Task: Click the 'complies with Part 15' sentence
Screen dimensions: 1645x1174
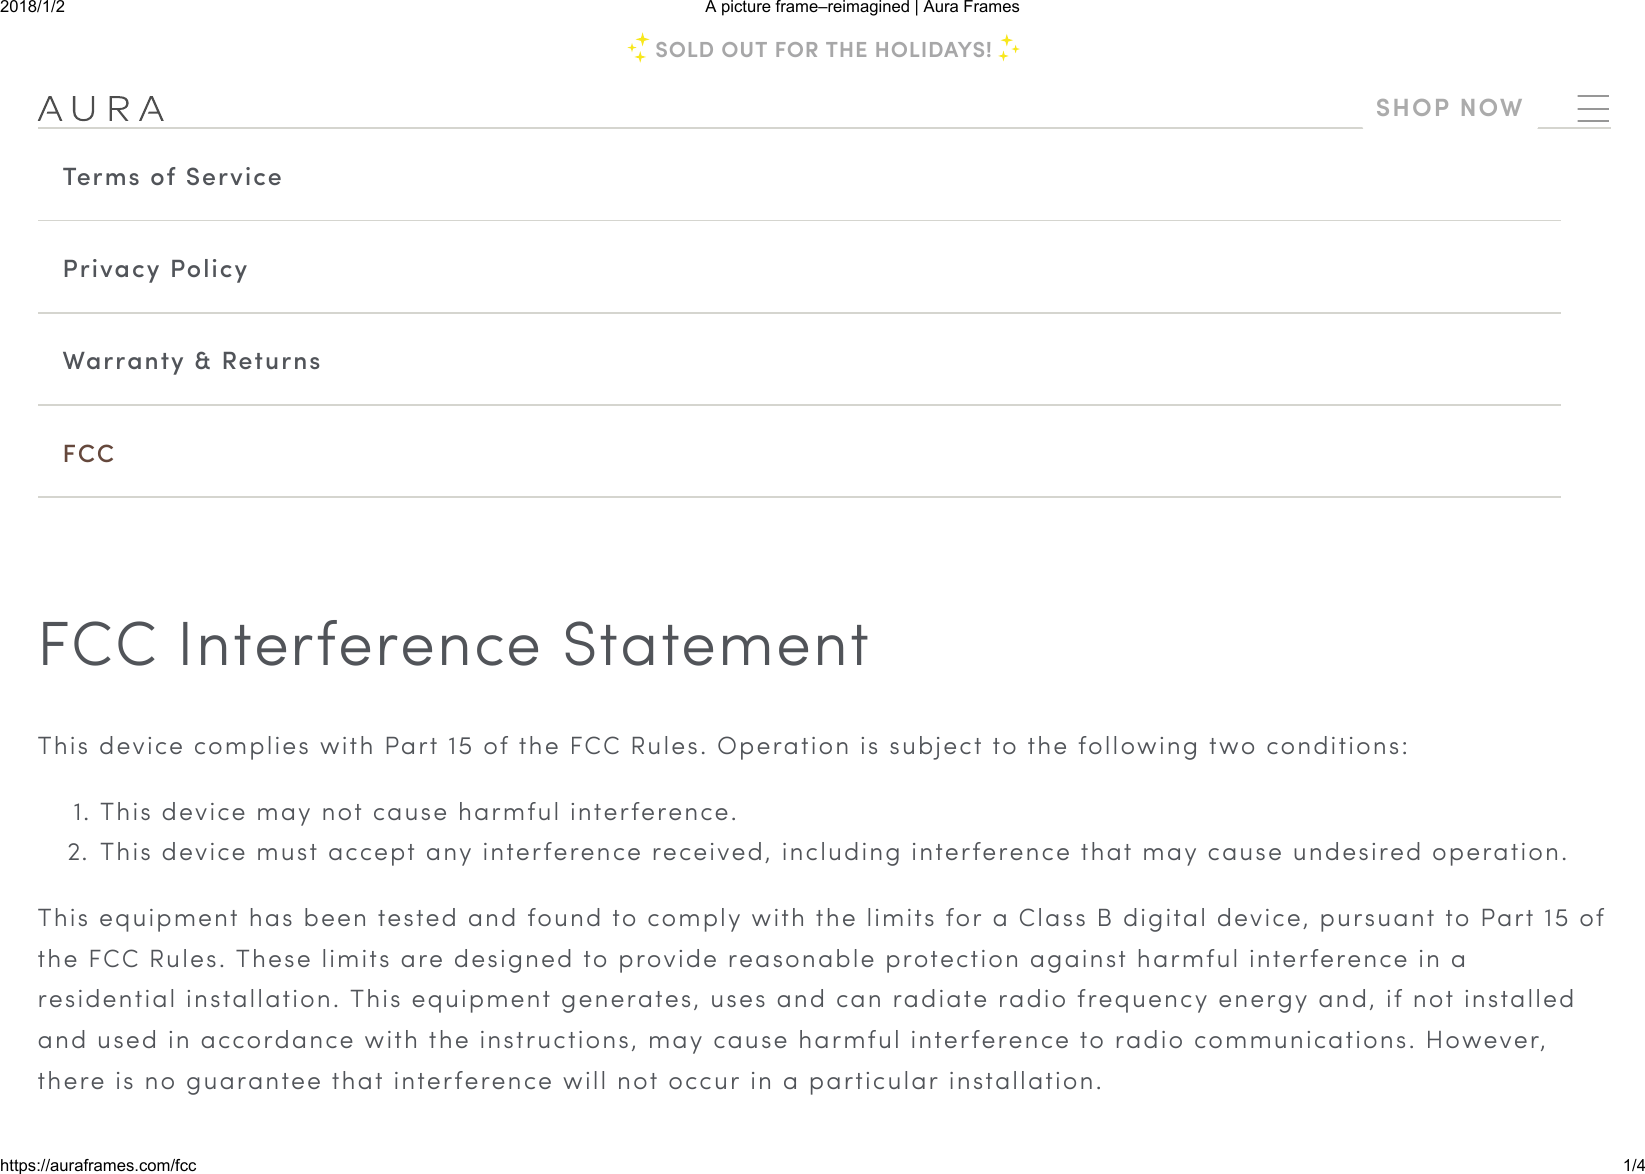Action: [x=372, y=746]
